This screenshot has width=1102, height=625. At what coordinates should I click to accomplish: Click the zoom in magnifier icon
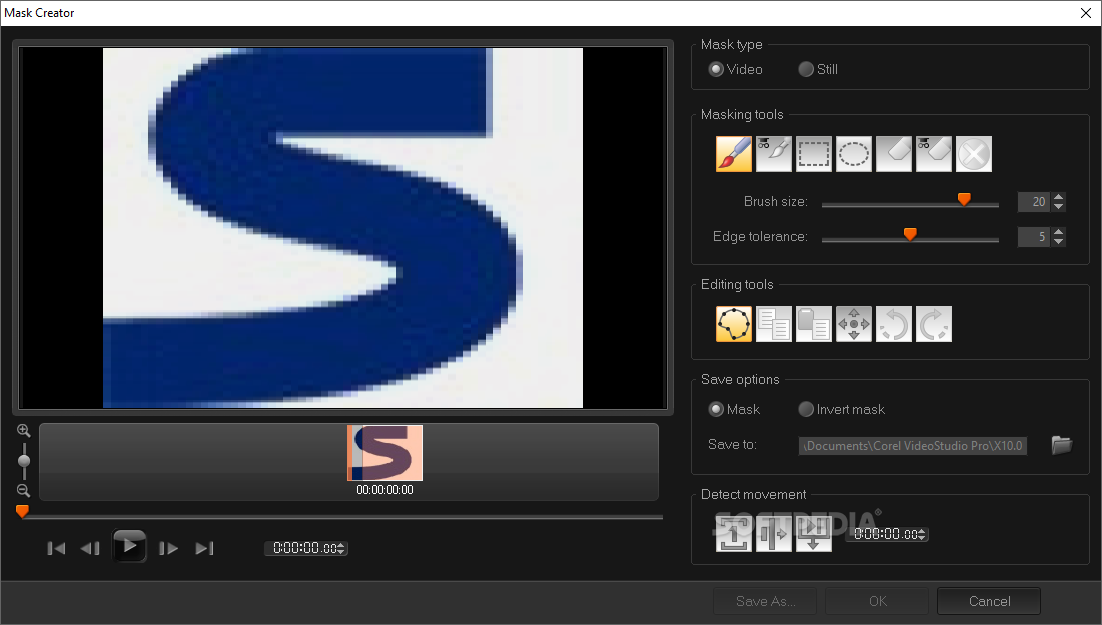pyautogui.click(x=23, y=430)
